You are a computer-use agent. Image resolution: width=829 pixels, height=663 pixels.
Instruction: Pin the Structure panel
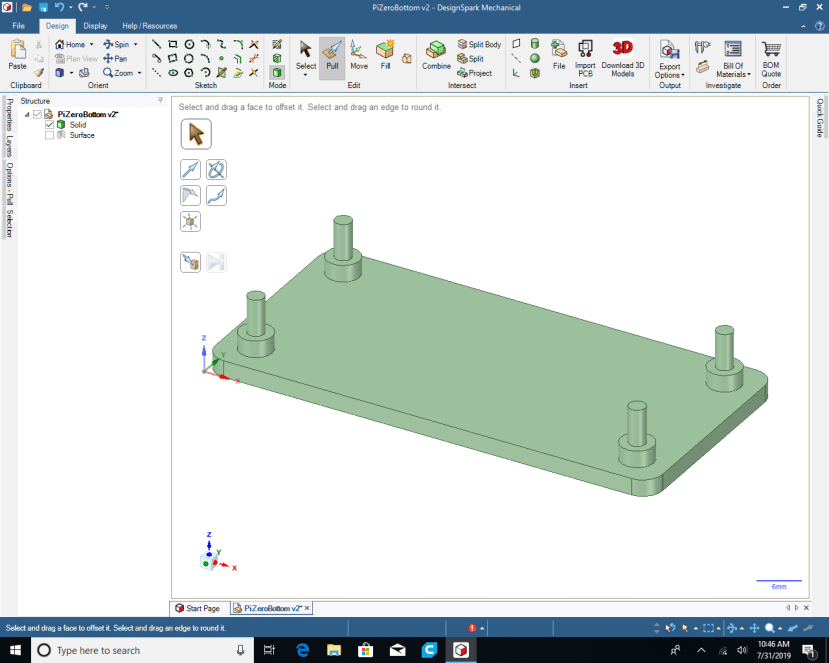(160, 100)
